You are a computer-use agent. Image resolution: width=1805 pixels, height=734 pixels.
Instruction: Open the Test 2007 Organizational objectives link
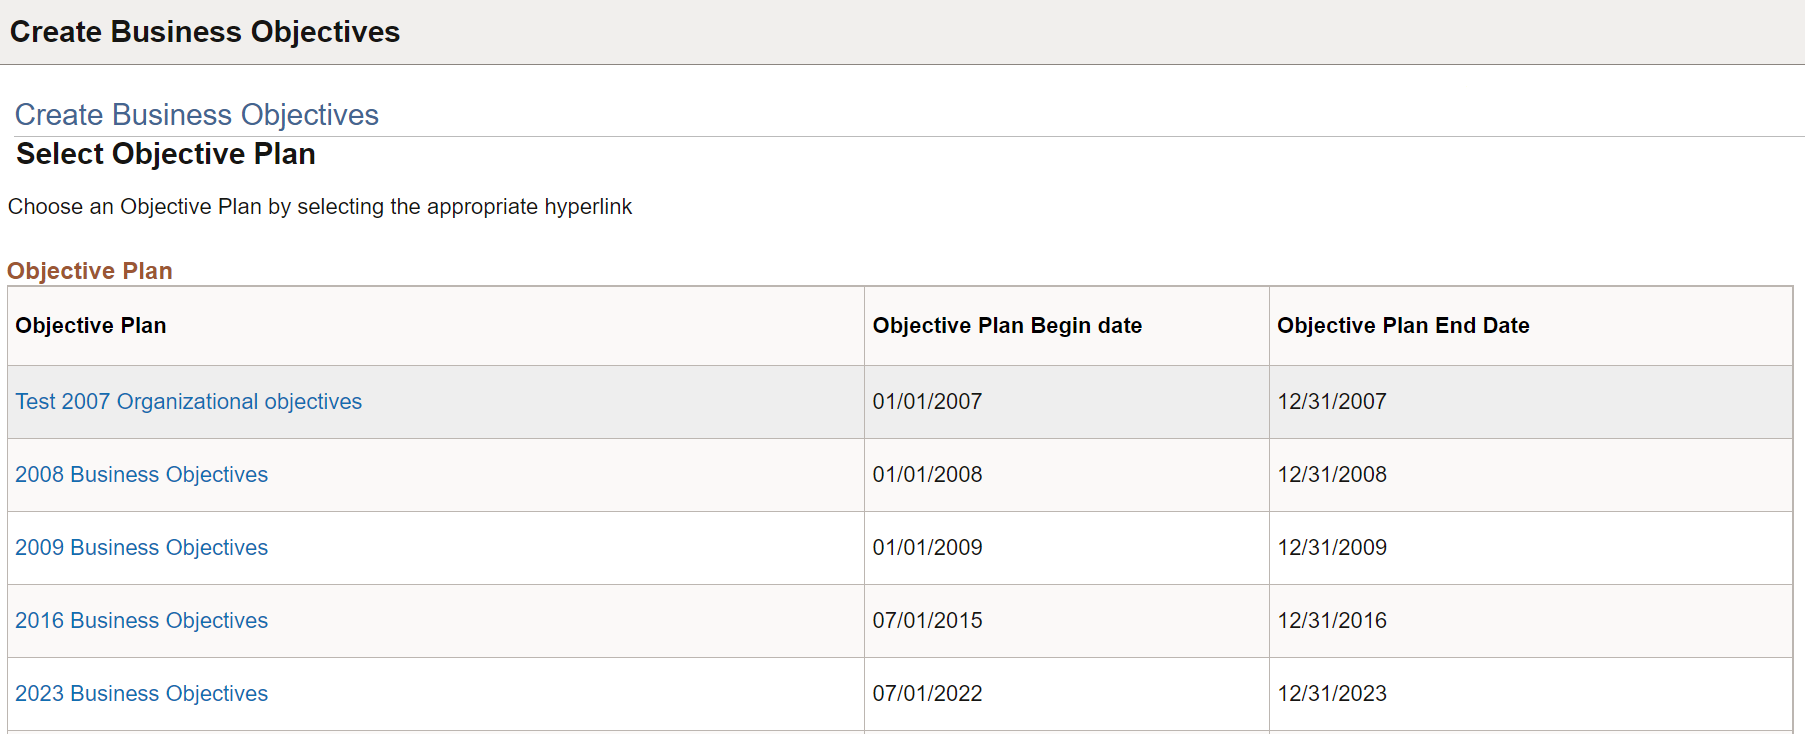(188, 402)
